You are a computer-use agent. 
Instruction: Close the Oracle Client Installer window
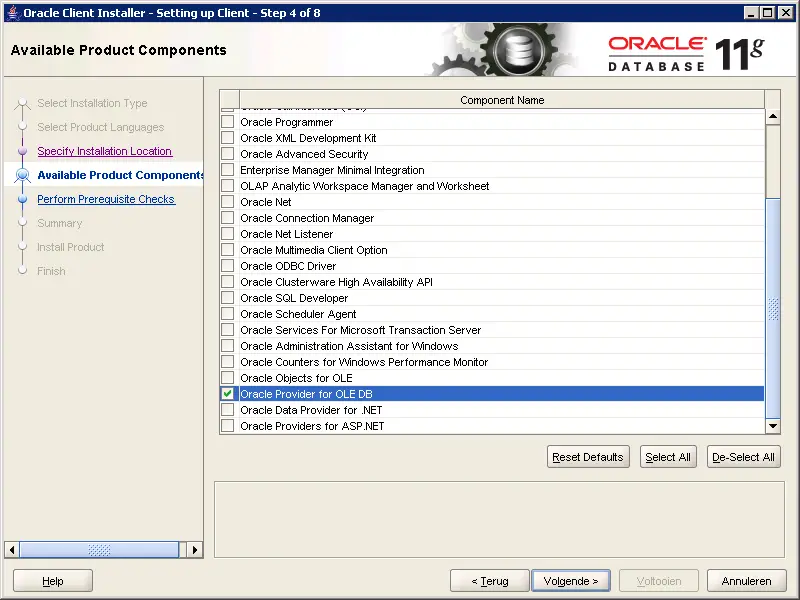tap(786, 13)
